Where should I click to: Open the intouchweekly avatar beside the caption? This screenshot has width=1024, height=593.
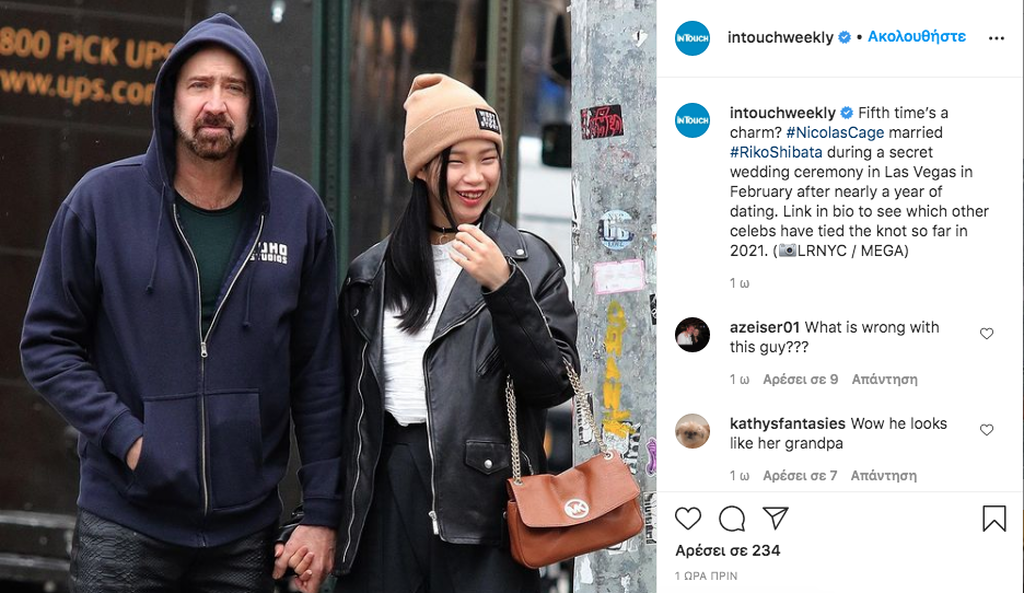[x=692, y=120]
